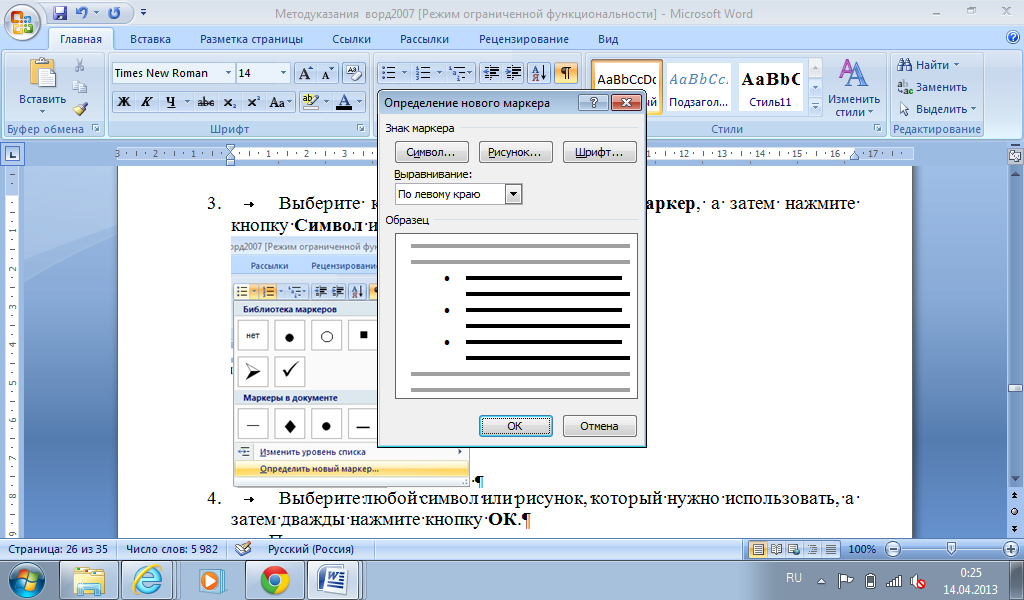
Task: Switch to the Рецензирование tab
Action: (x=523, y=39)
